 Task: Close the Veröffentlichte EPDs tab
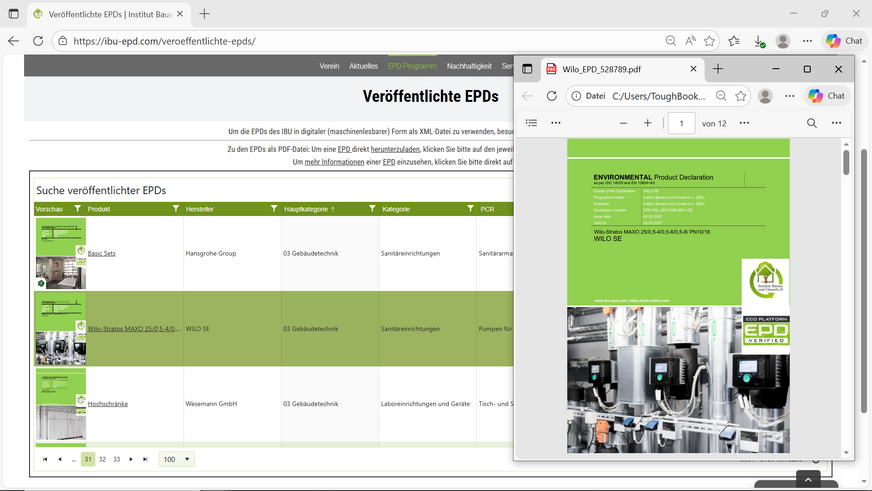[180, 14]
